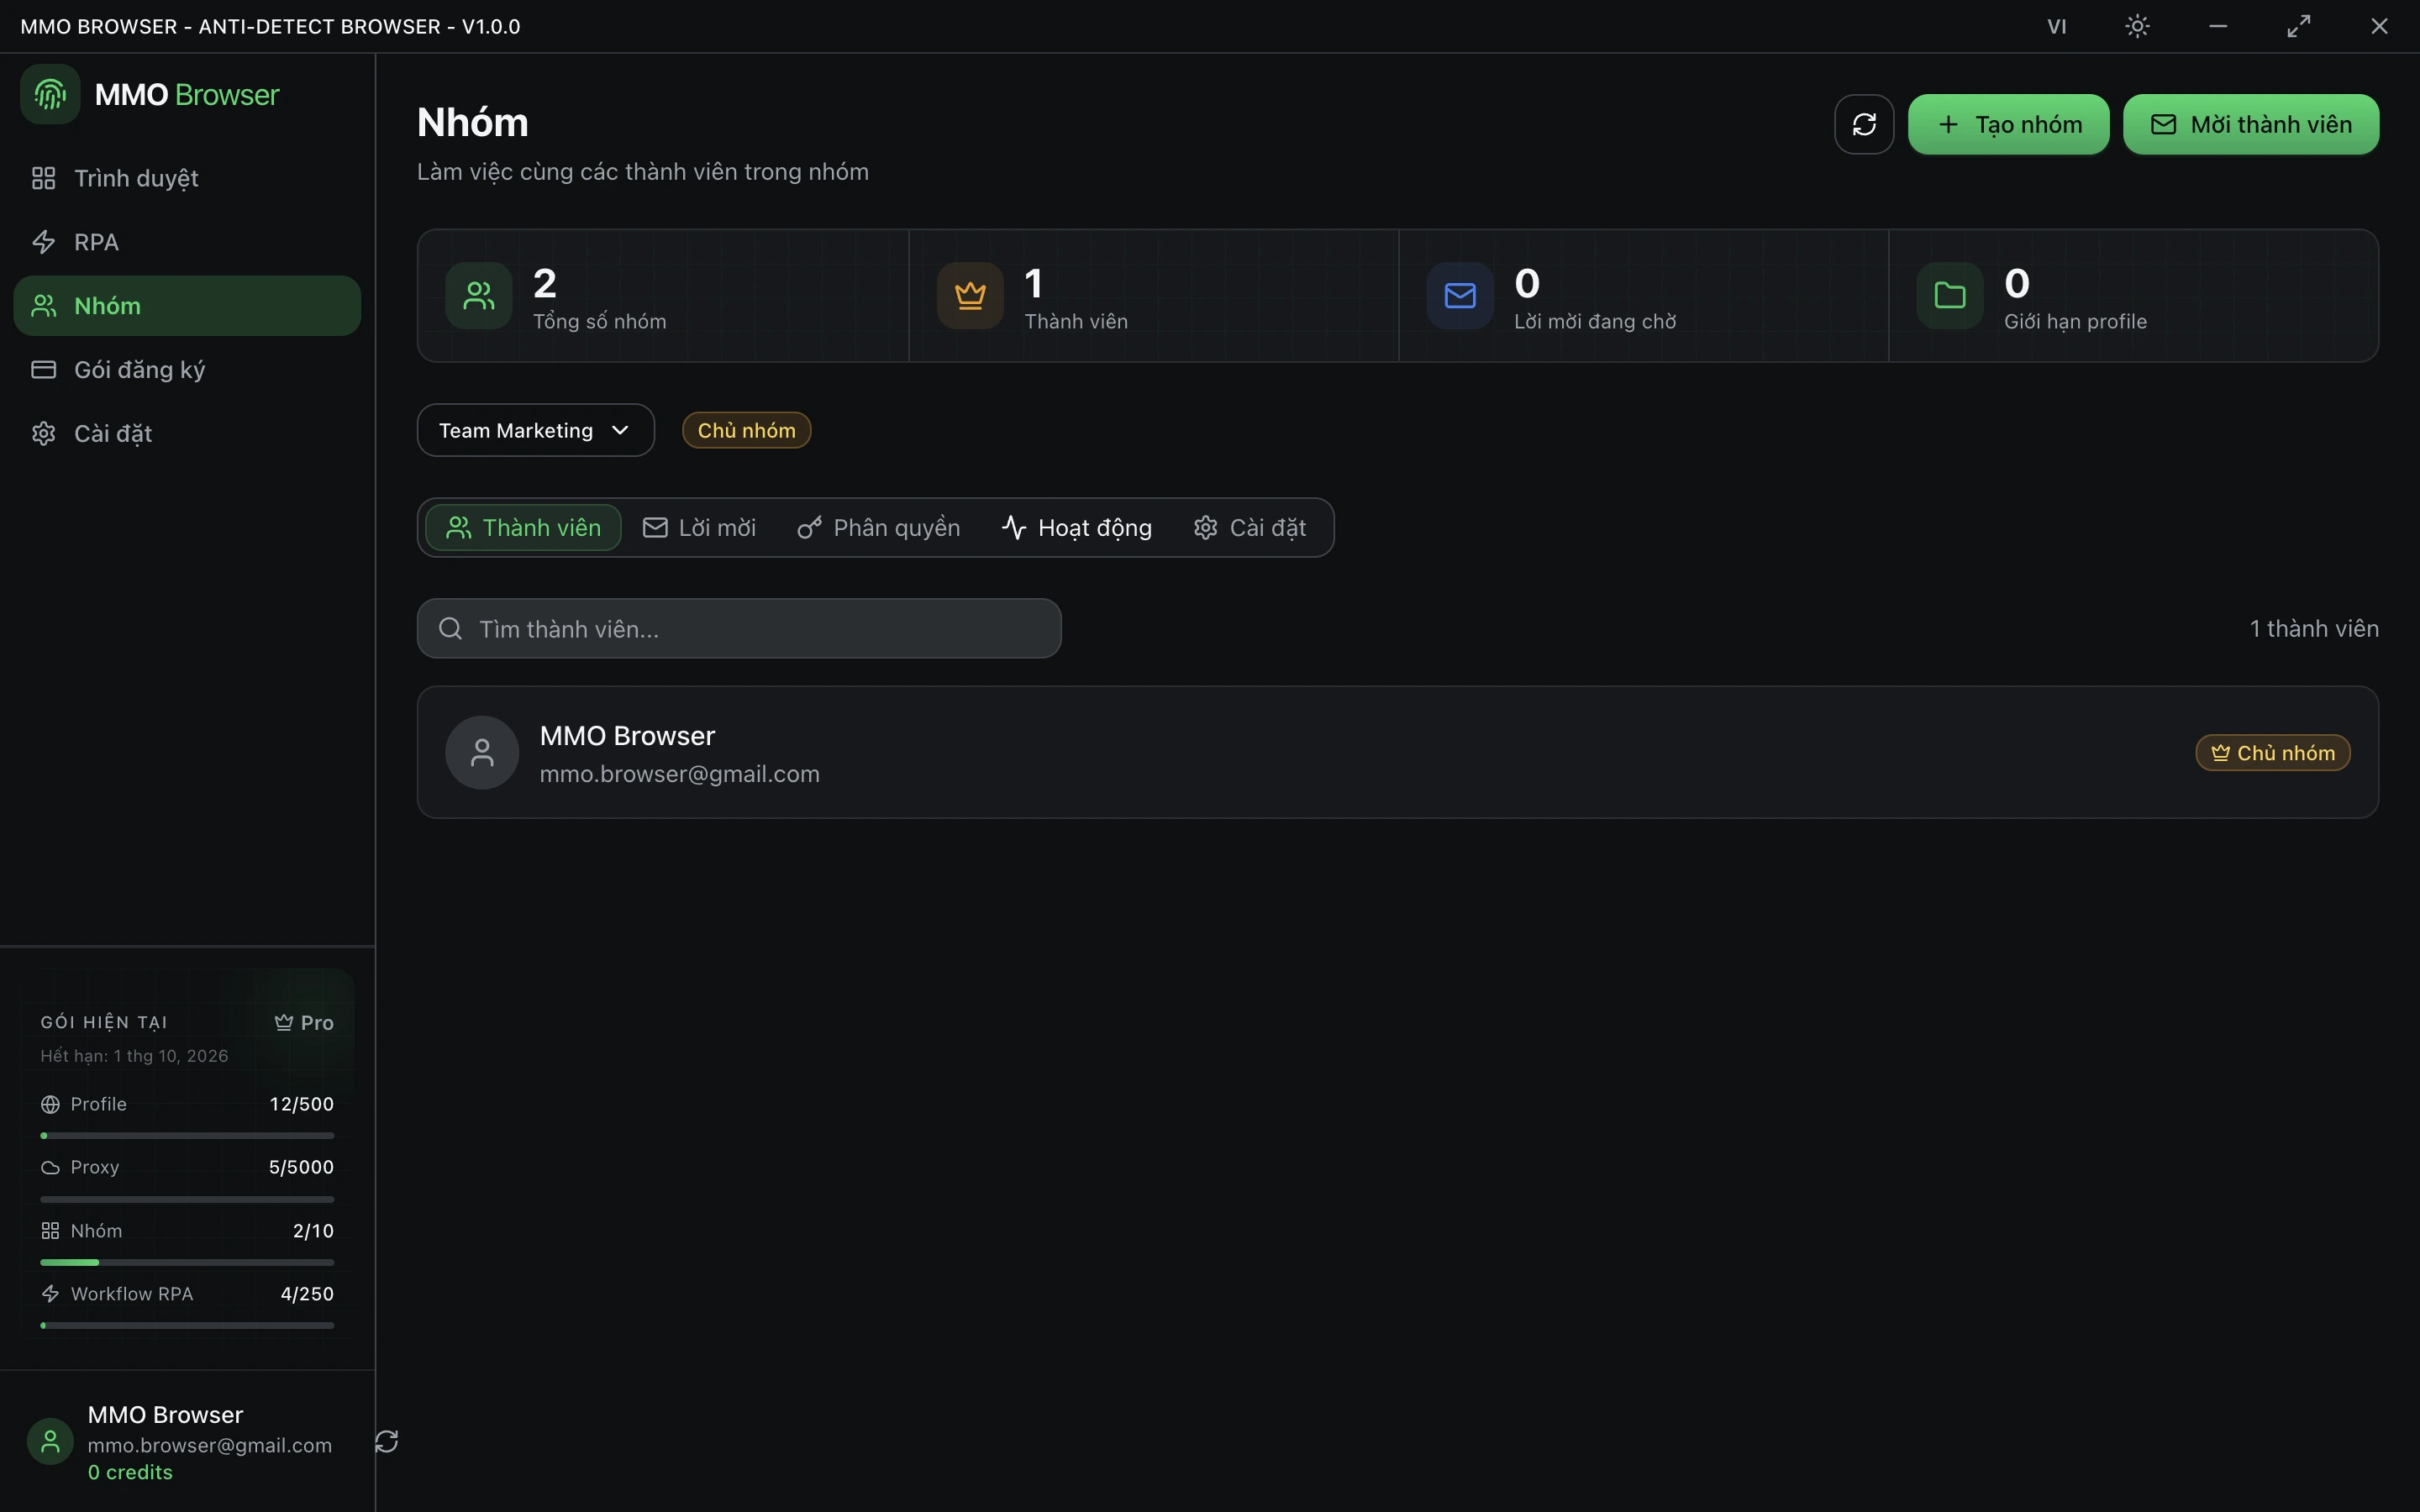2420x1512 pixels.
Task: Click the Mời thành viên button
Action: (2251, 124)
